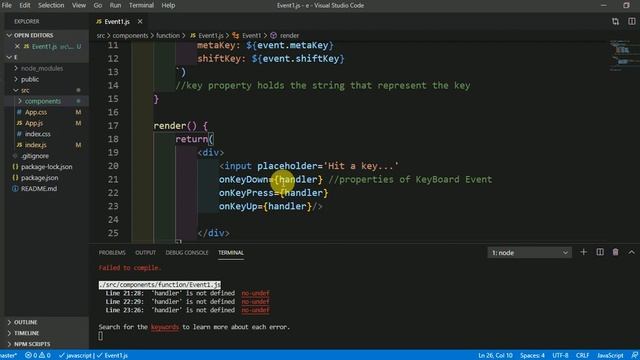Split the editor right

pyautogui.click(x=631, y=21)
